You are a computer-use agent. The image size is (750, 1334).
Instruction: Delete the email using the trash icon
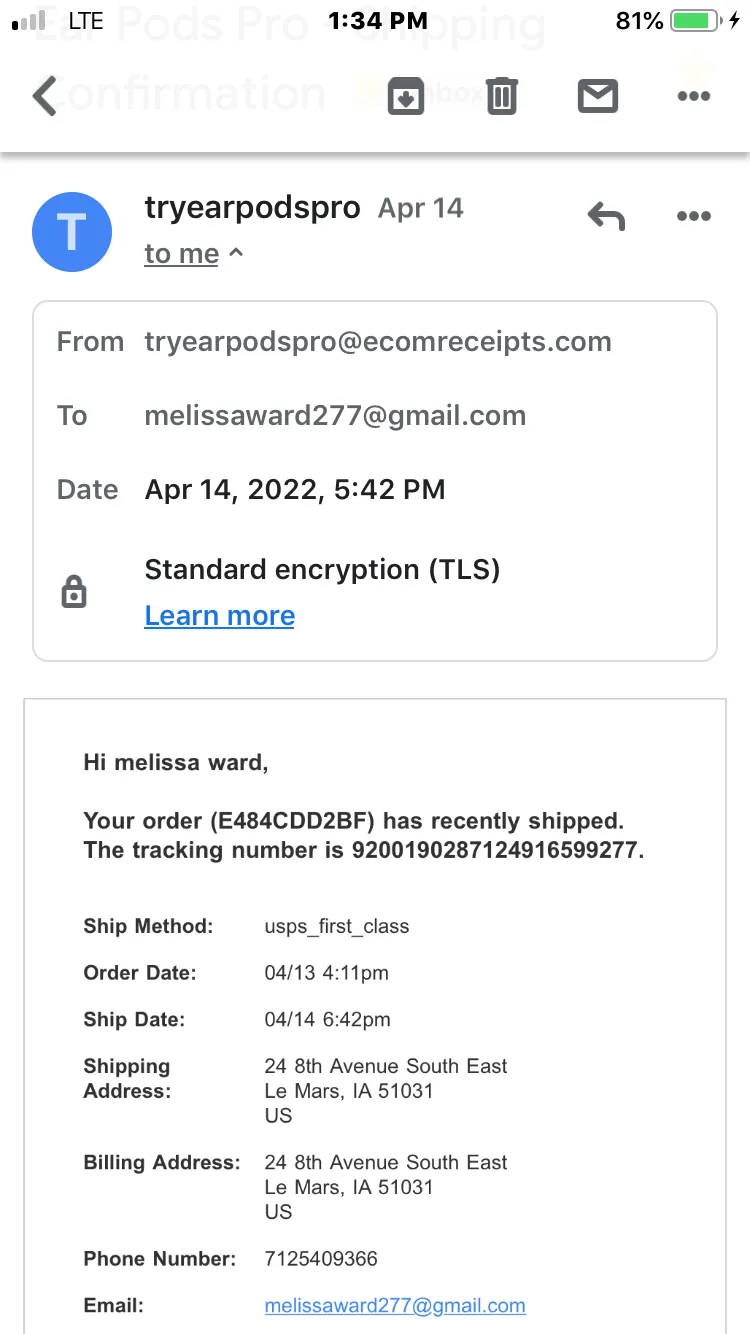[x=502, y=97]
